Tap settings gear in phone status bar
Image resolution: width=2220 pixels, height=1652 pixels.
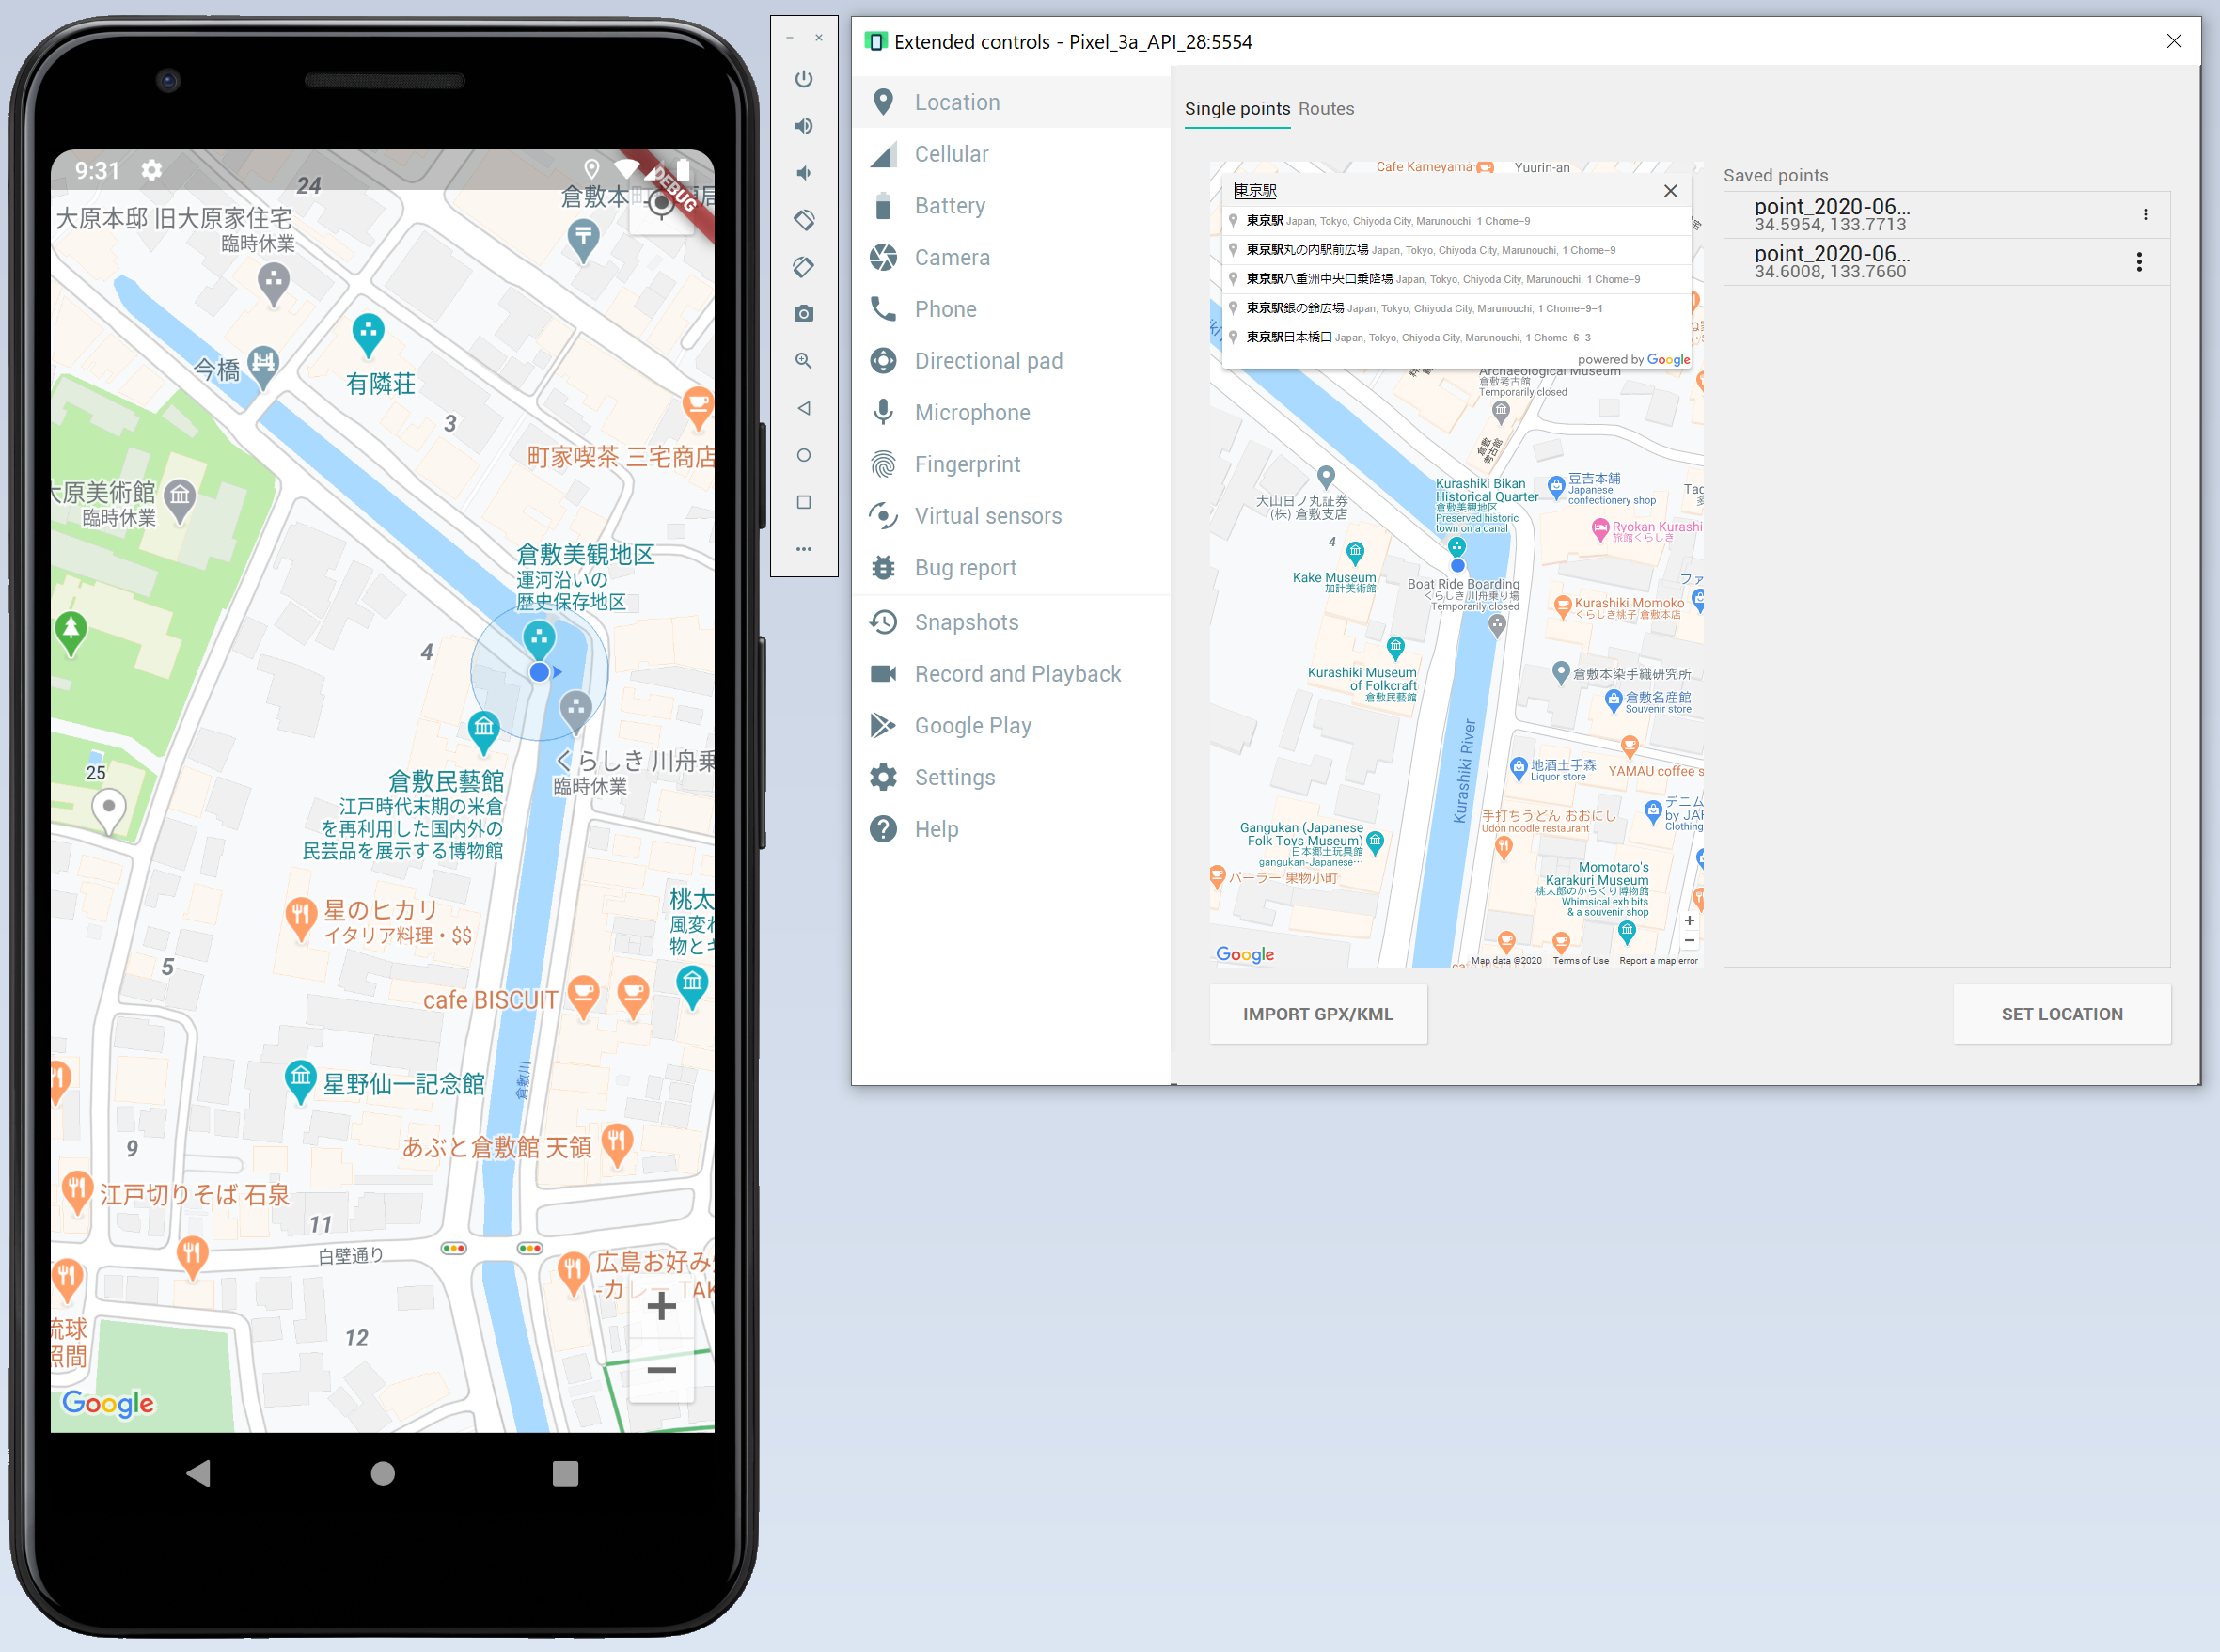(152, 170)
